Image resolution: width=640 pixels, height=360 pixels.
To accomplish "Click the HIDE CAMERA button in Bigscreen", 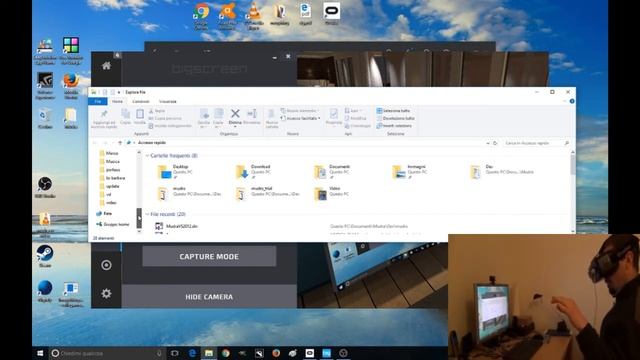I will 209,297.
